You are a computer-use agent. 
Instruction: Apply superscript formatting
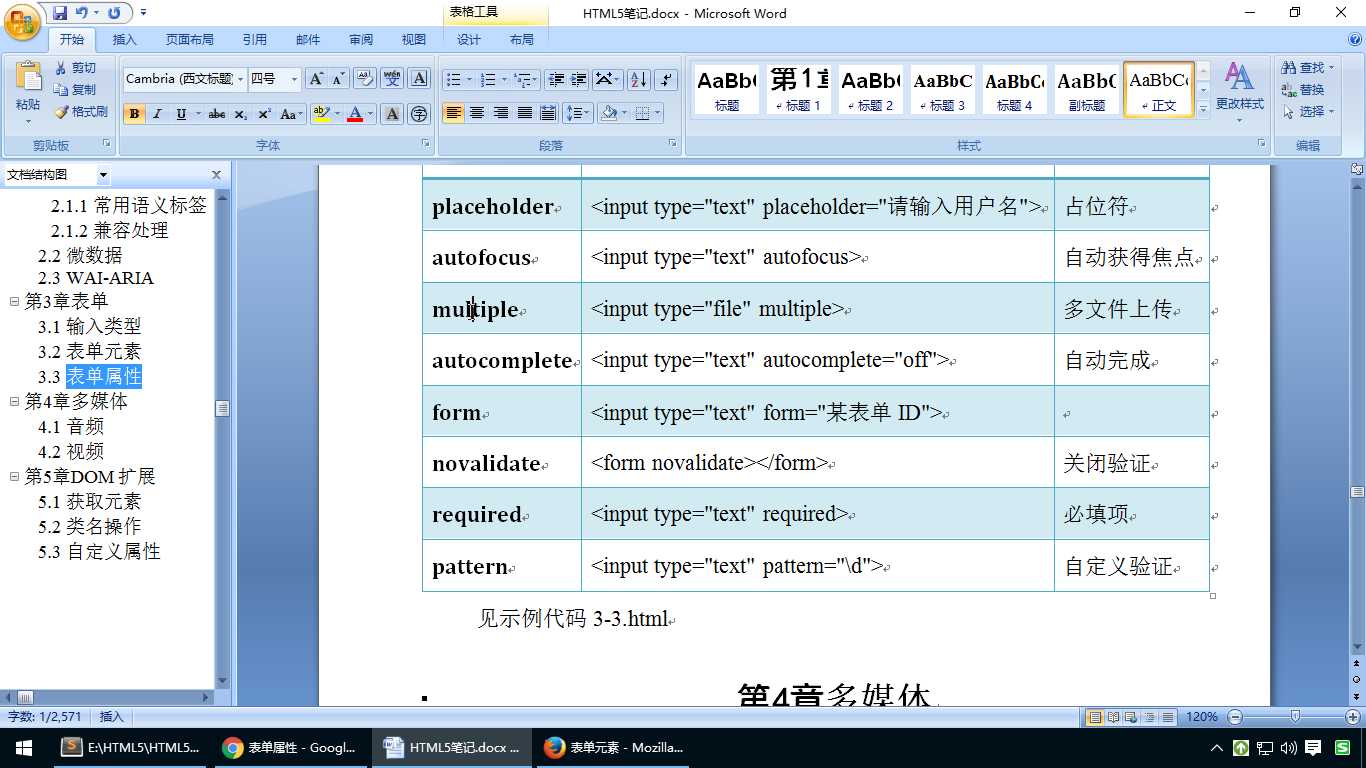264,114
